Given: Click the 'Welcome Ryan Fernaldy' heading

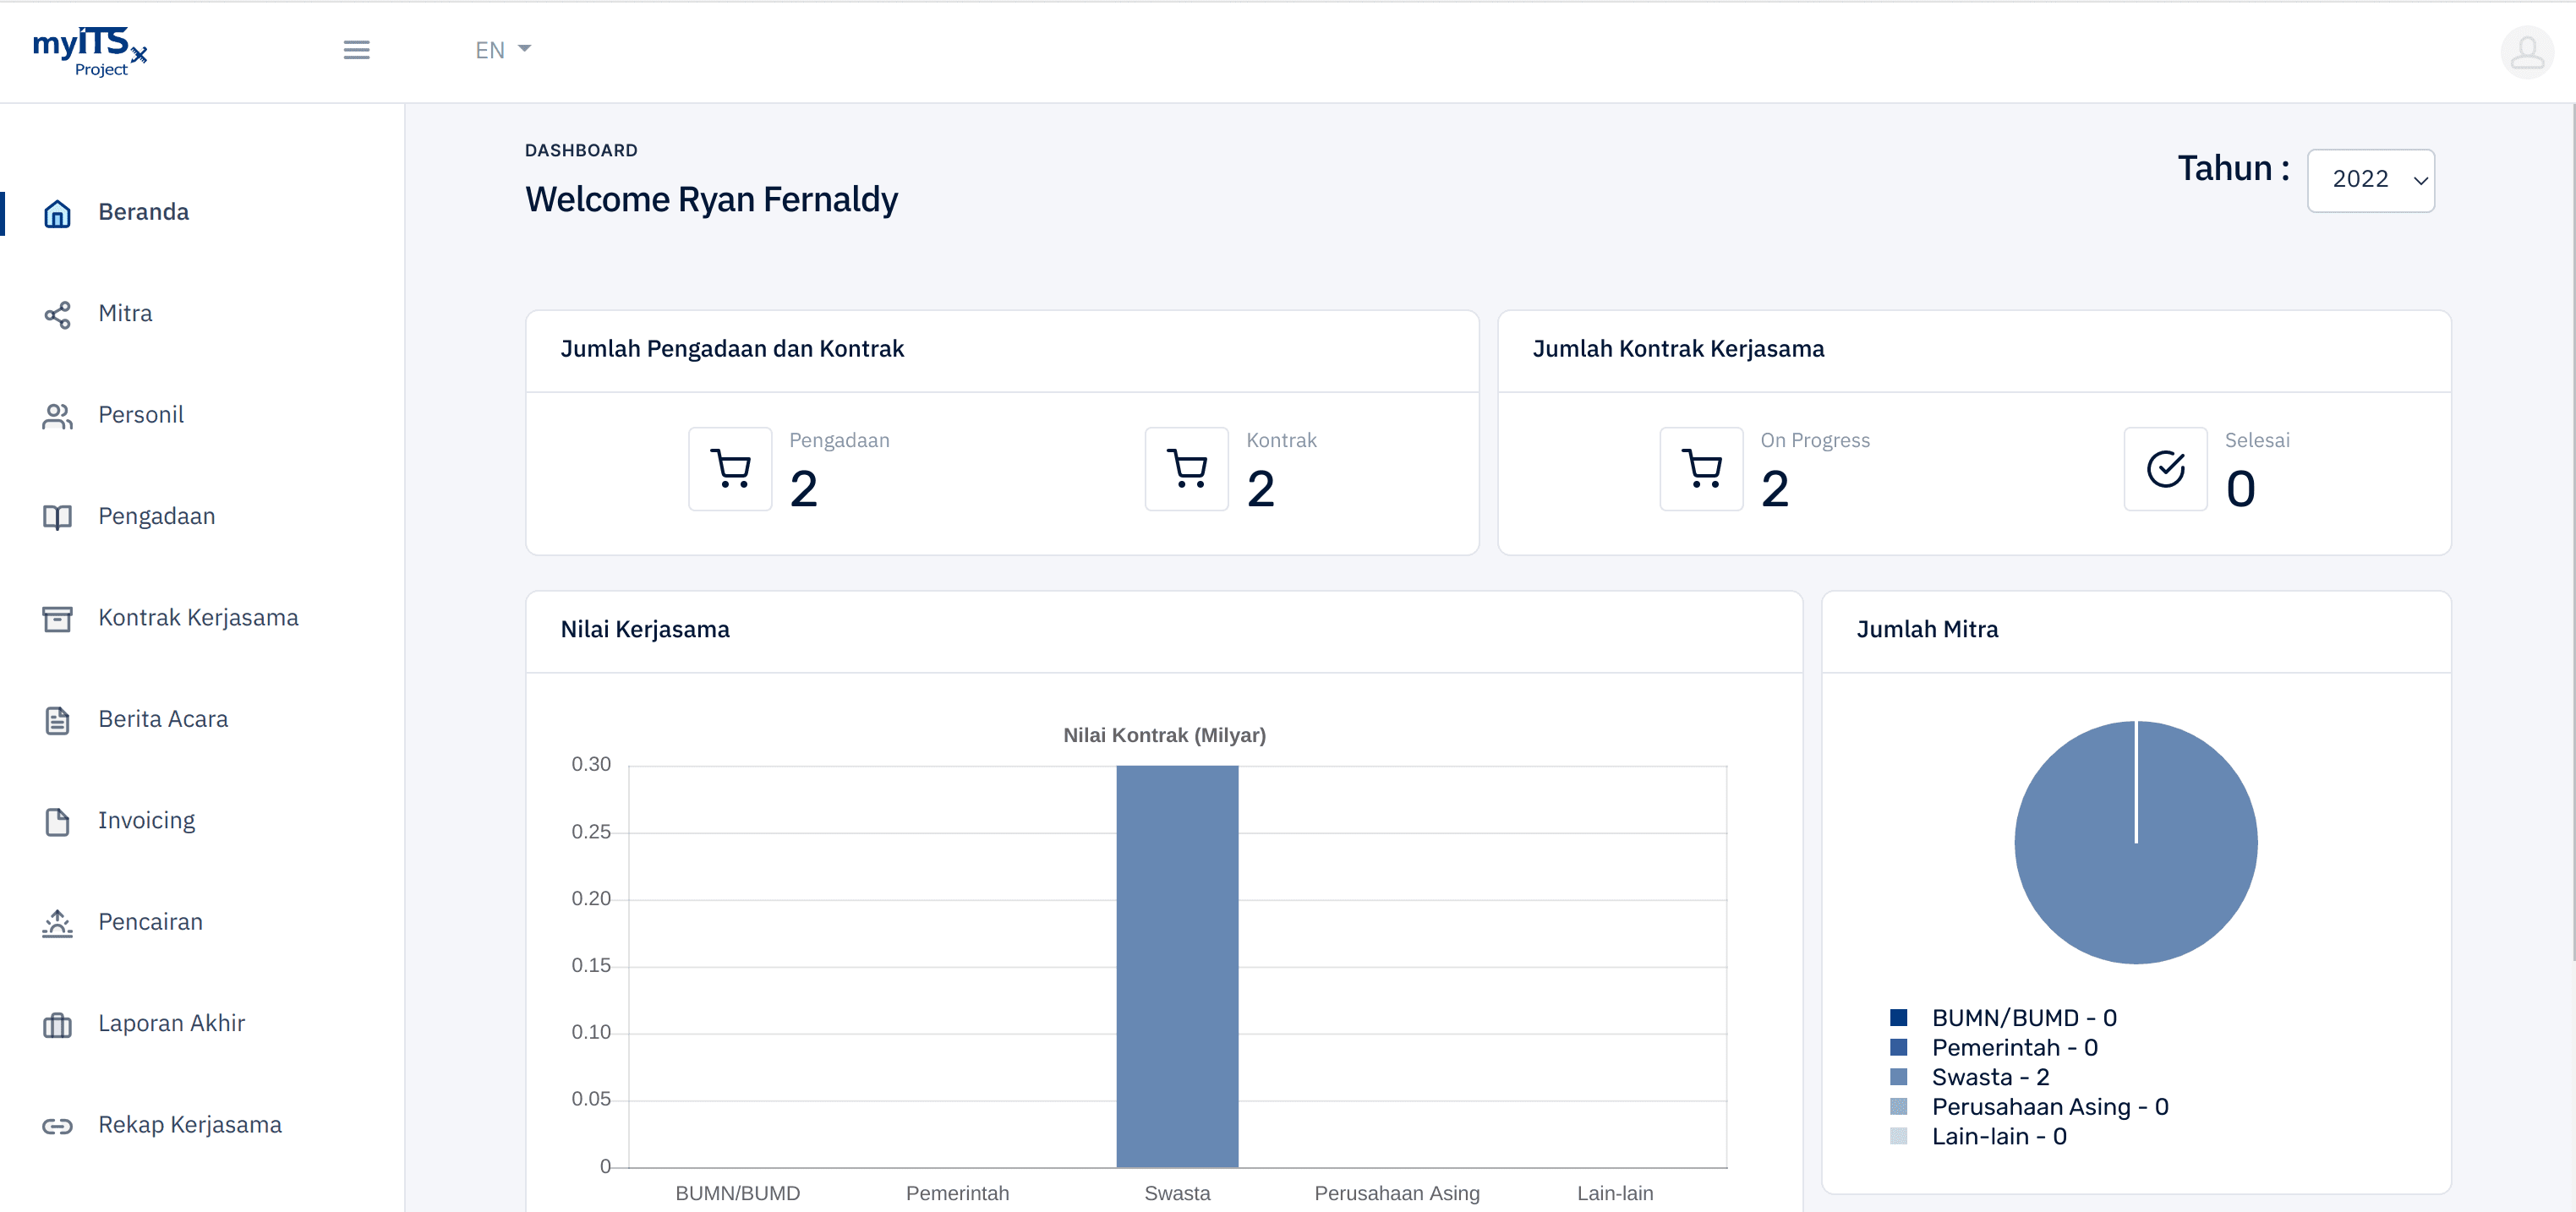Looking at the screenshot, I should tap(711, 199).
